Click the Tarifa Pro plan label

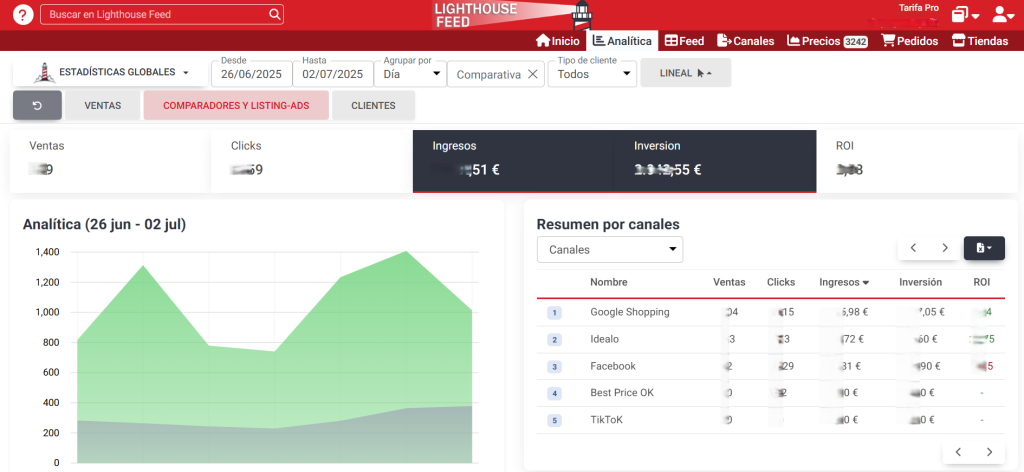pos(918,8)
